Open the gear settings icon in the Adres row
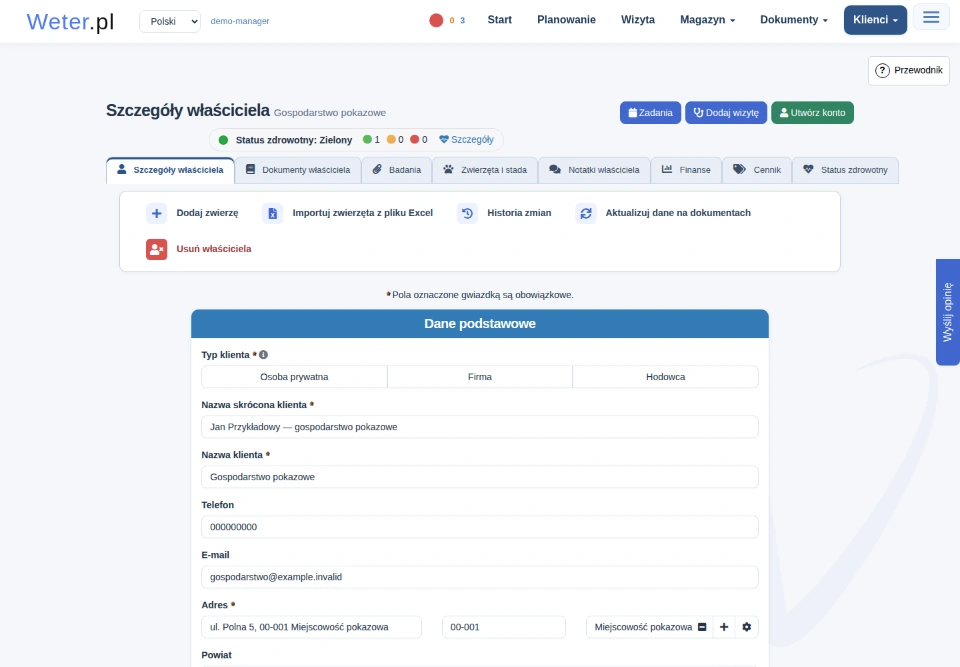 [746, 627]
